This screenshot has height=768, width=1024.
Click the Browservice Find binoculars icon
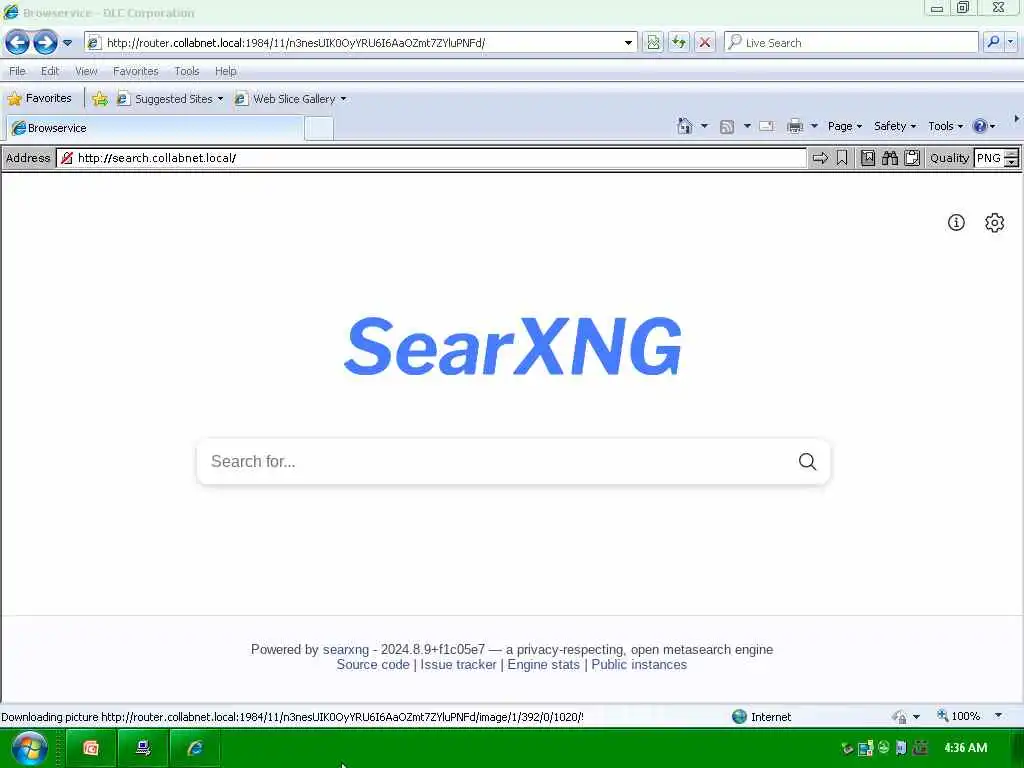tap(890, 158)
